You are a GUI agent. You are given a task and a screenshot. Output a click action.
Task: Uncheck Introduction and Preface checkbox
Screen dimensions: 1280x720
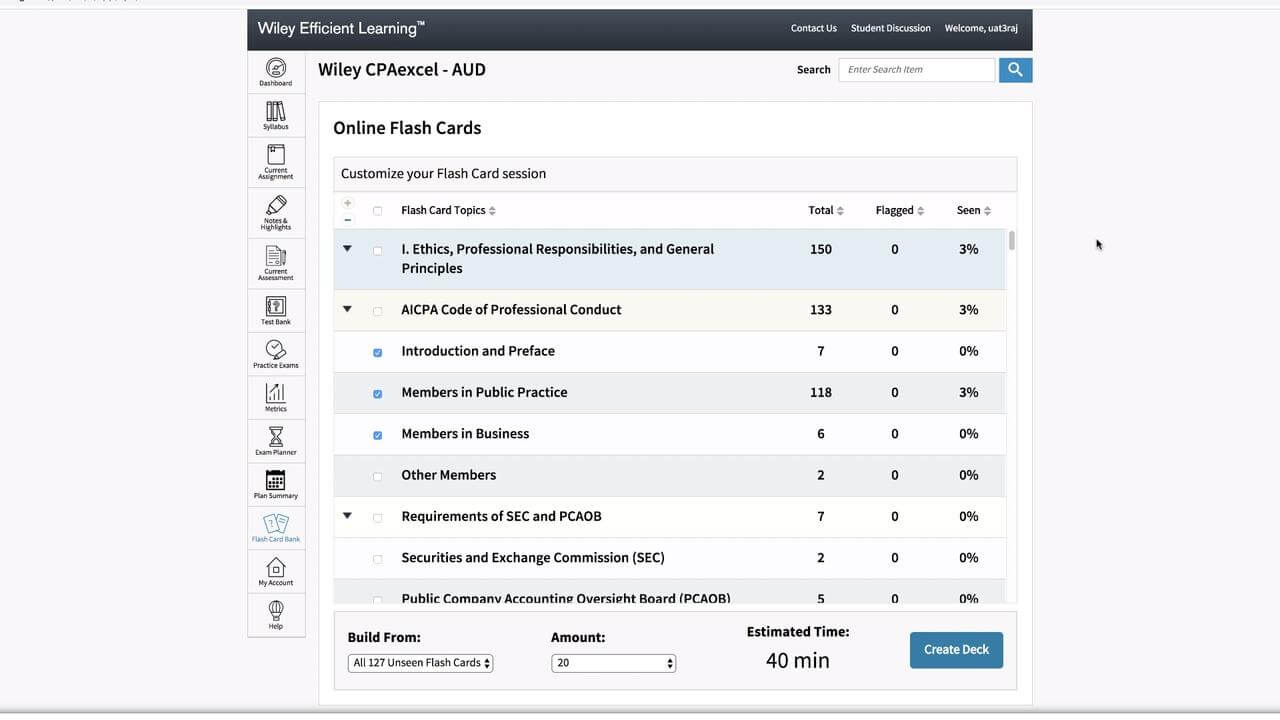coord(377,353)
